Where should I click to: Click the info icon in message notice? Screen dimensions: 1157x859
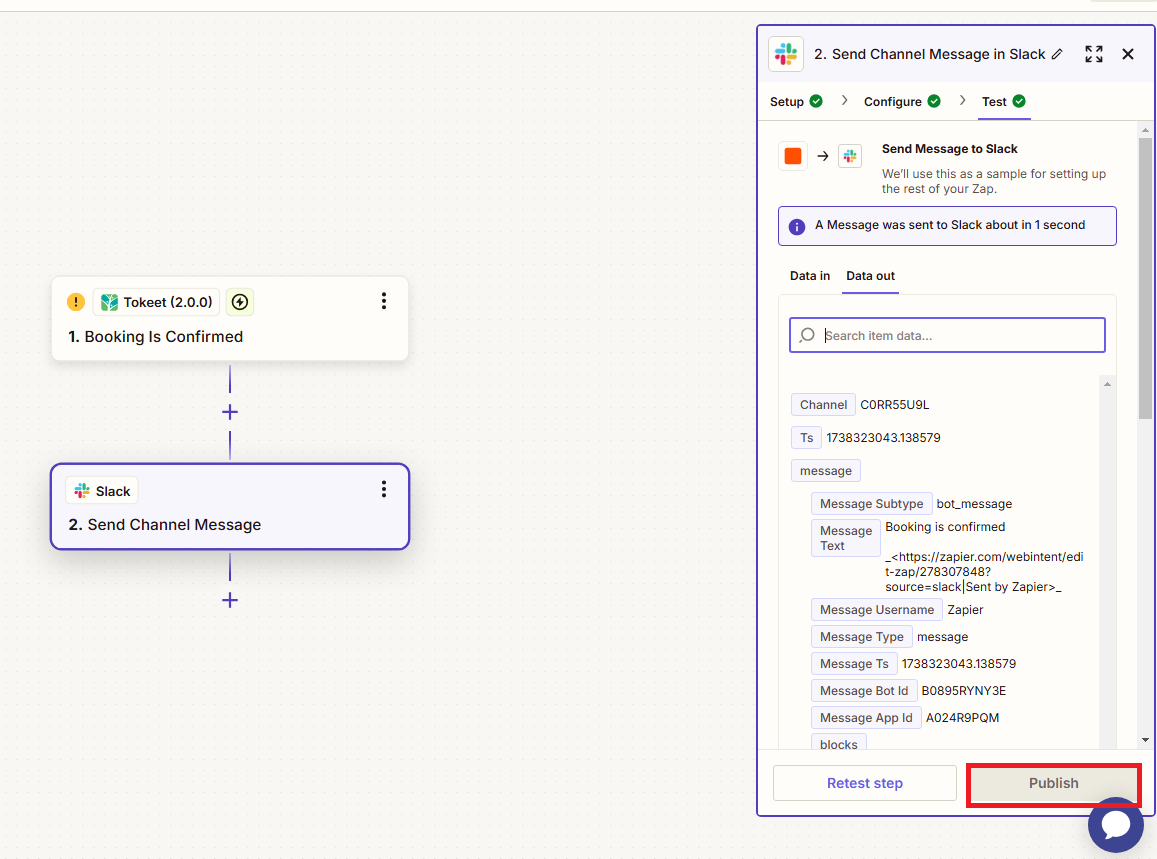797,227
